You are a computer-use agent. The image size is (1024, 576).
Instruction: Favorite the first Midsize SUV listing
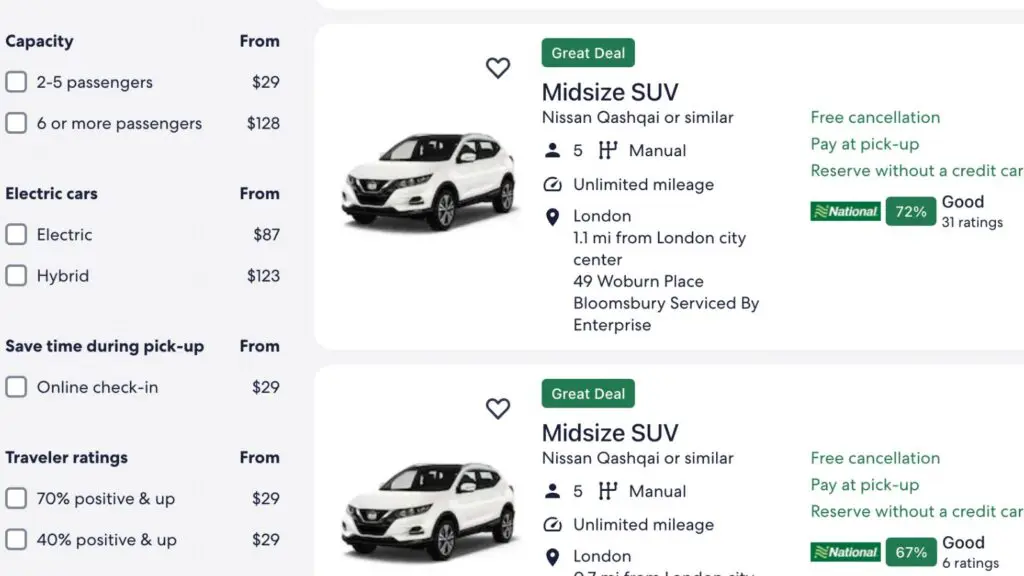[498, 67]
